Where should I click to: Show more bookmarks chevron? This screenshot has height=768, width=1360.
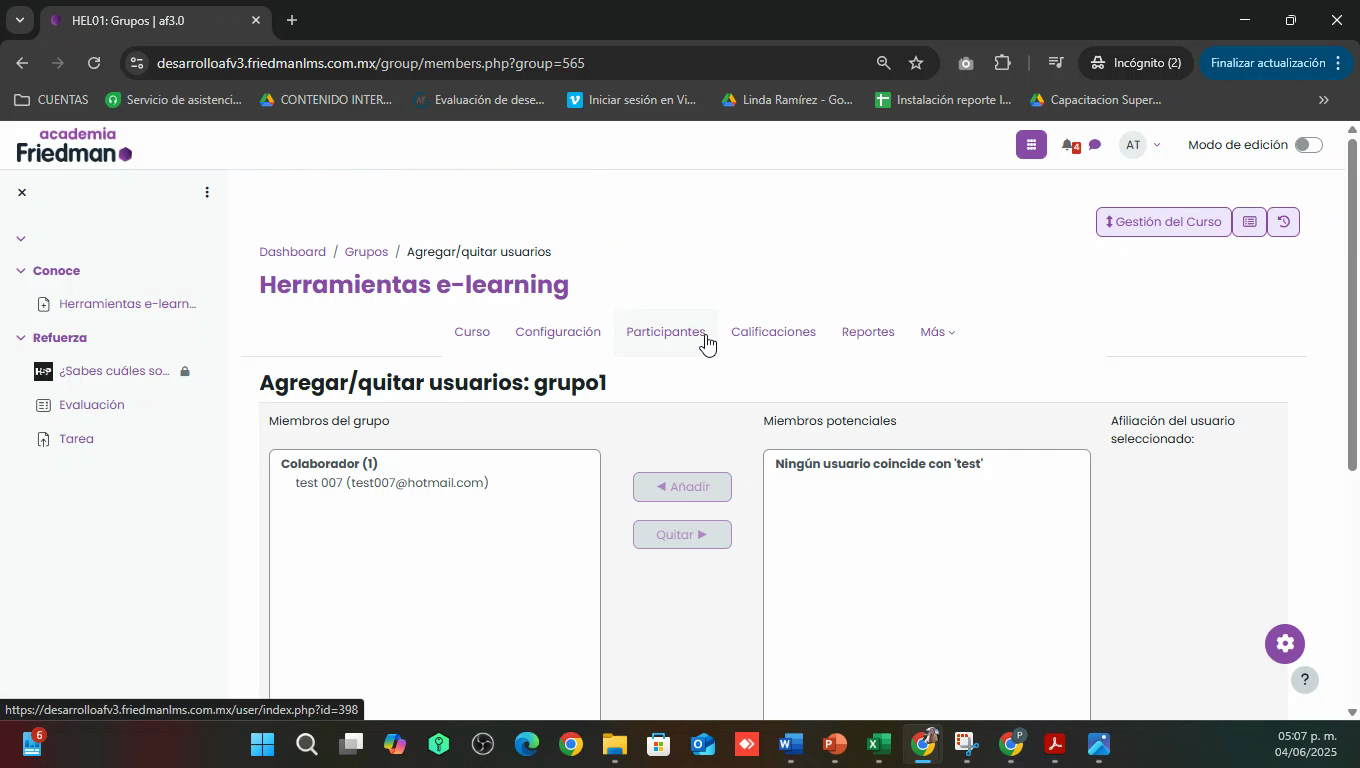(x=1324, y=100)
